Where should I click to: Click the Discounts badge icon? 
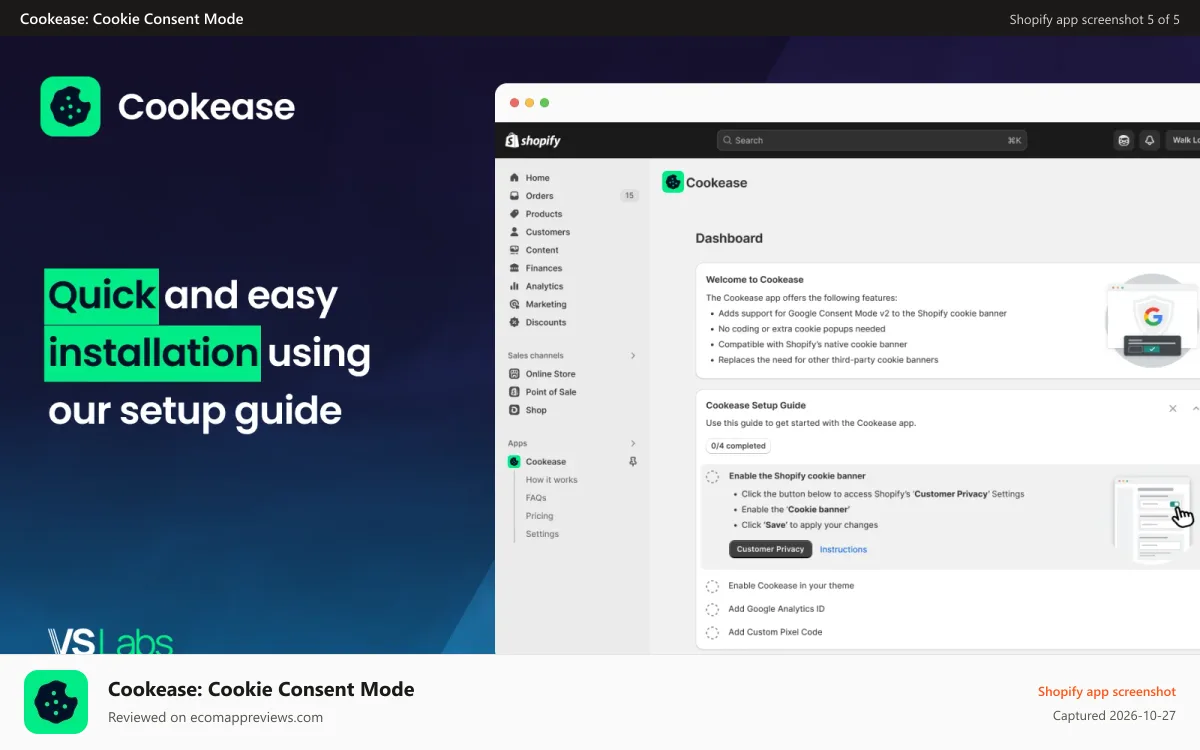[x=514, y=322]
